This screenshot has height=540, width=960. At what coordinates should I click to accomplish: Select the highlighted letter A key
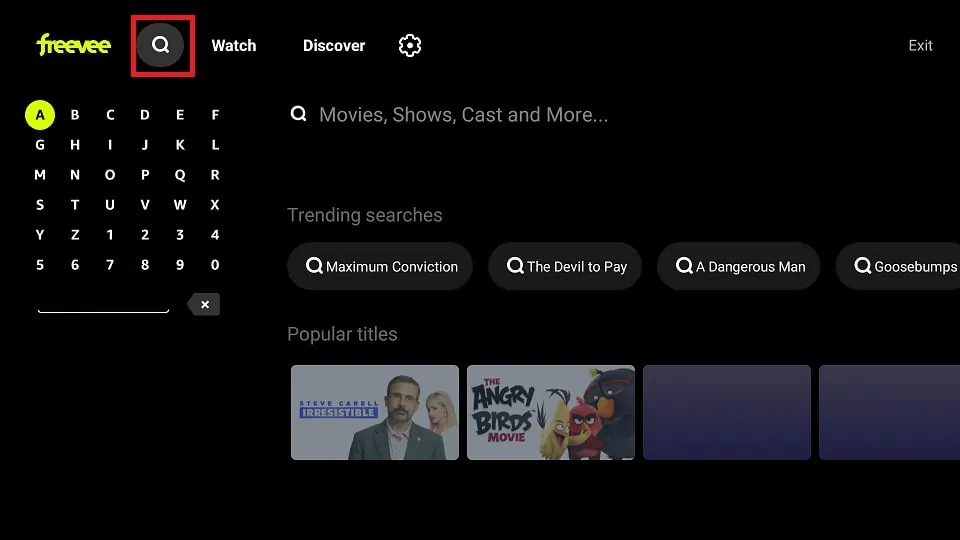pos(40,114)
